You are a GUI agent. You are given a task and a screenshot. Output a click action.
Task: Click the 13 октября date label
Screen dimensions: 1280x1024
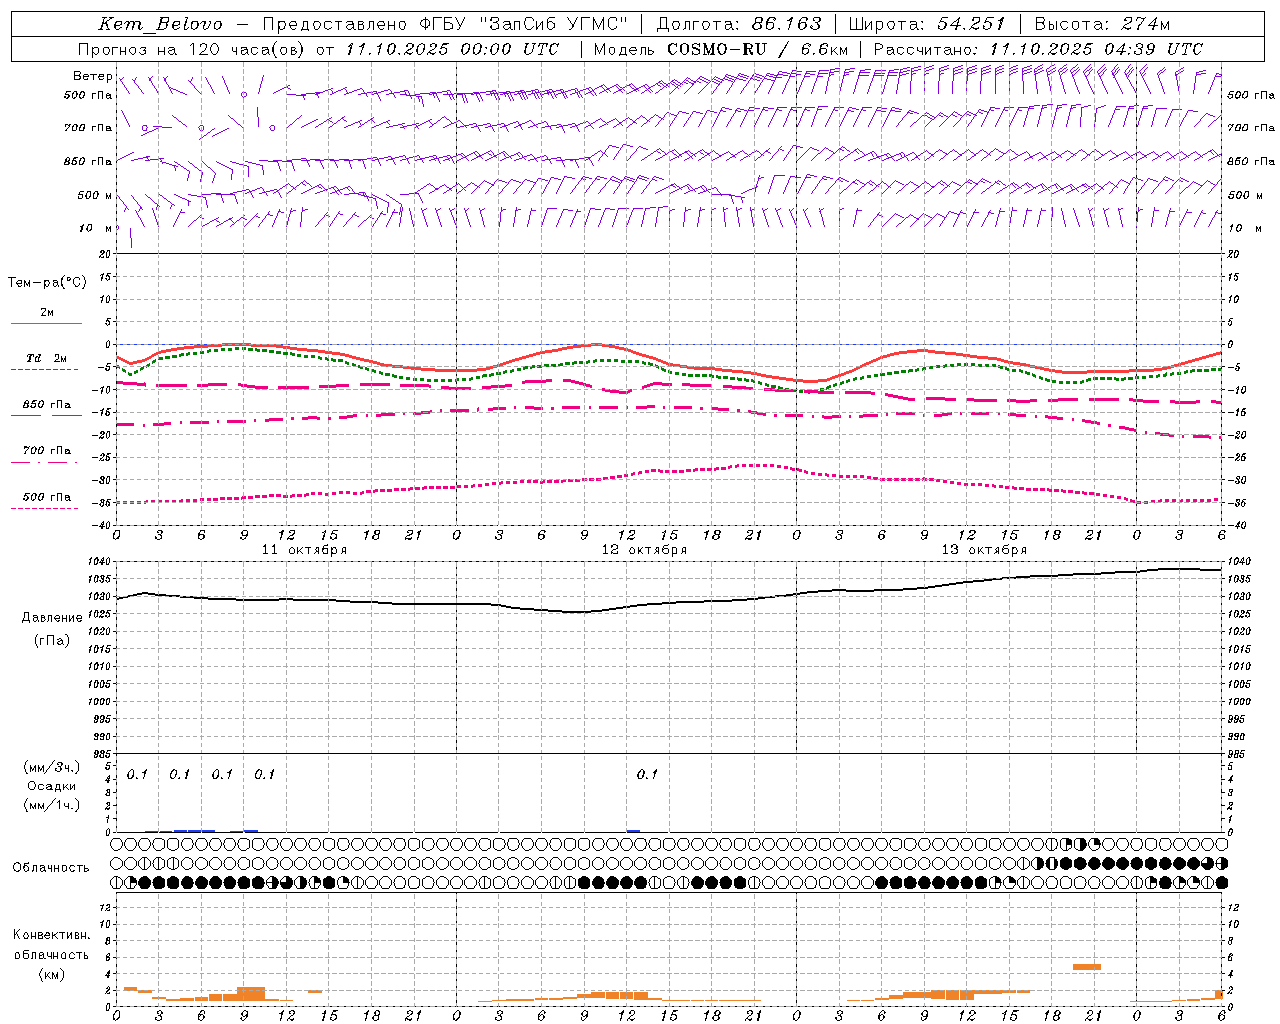[x=984, y=550]
